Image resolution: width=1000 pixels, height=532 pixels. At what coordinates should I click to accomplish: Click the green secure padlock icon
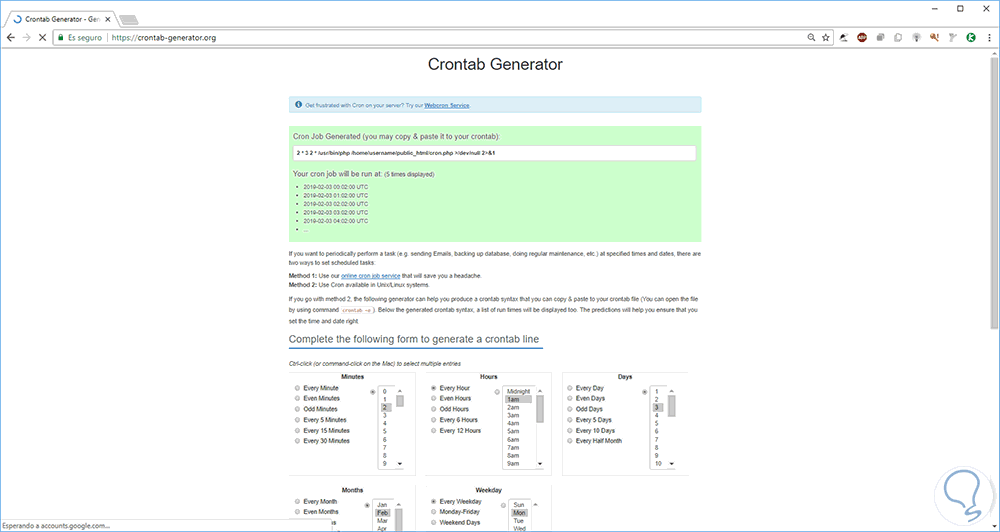coord(60,38)
